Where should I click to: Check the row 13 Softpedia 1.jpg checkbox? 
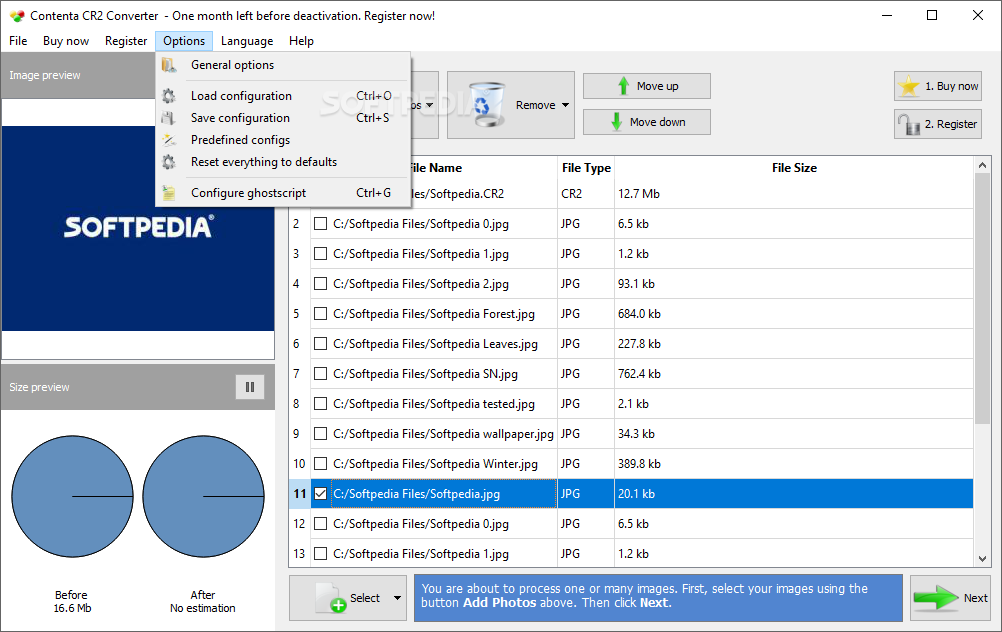pyautogui.click(x=321, y=554)
